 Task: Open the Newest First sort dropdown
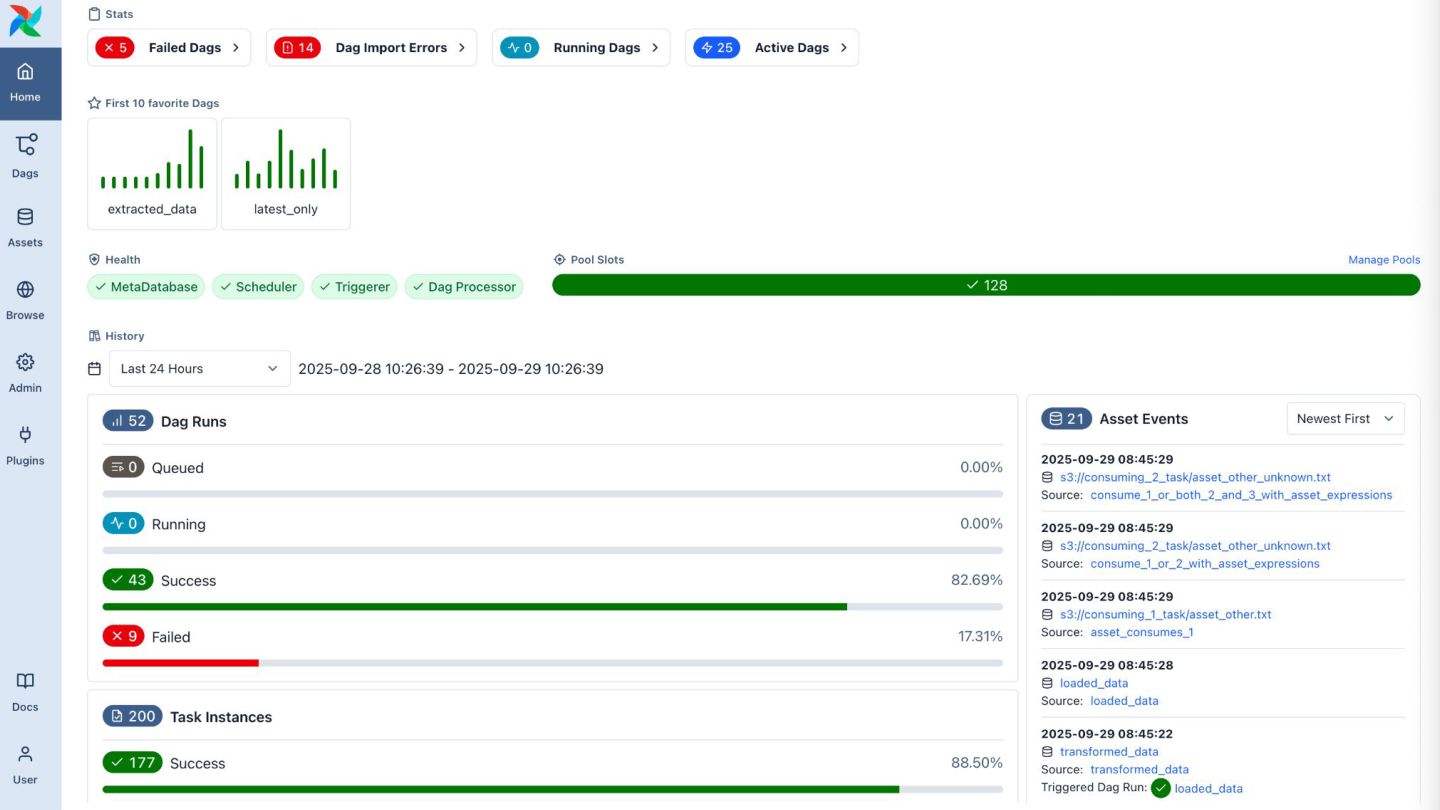pyautogui.click(x=1345, y=419)
